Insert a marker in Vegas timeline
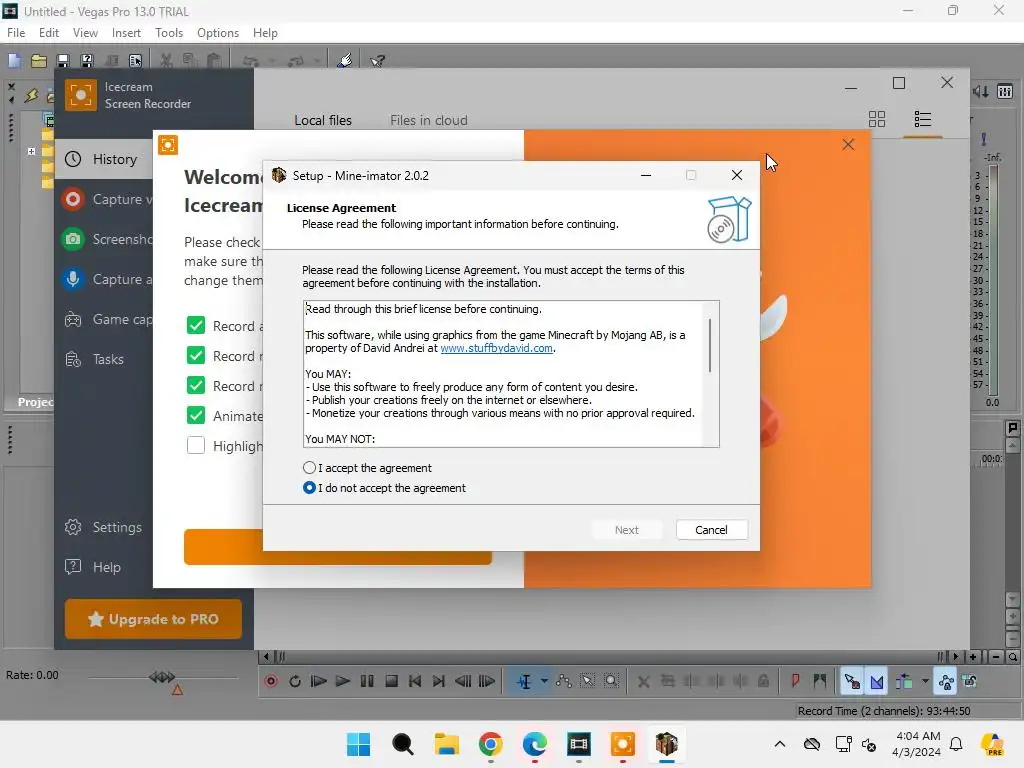The width and height of the screenshot is (1024, 768). [x=795, y=681]
